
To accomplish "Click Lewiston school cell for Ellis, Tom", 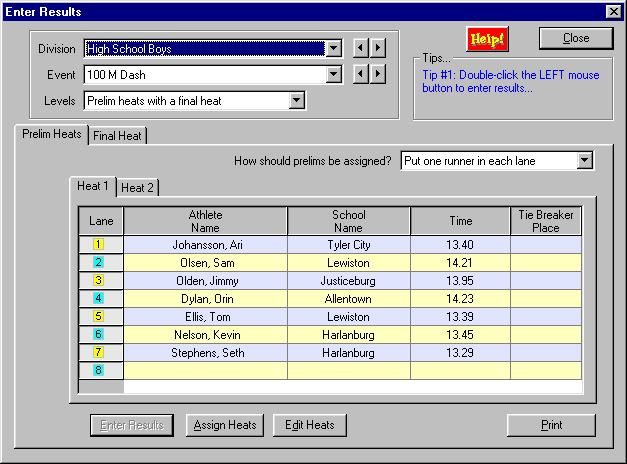I will point(349,316).
